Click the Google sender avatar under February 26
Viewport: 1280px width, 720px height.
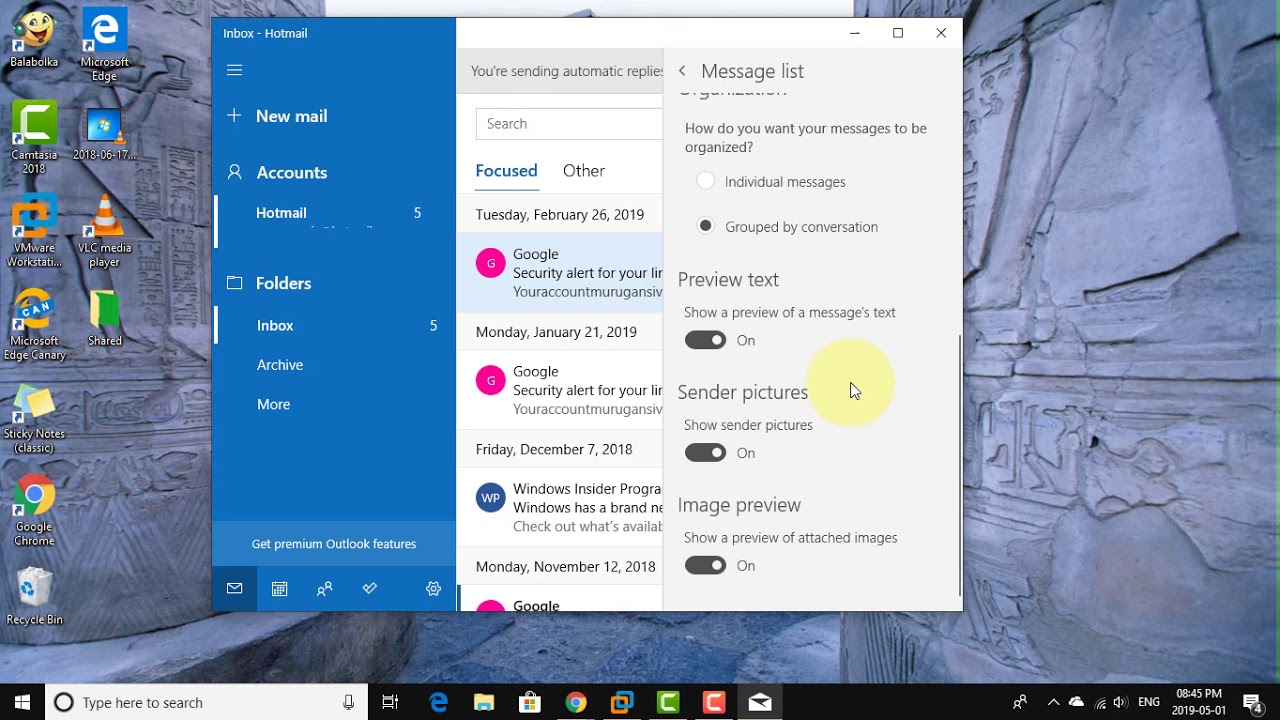click(490, 263)
